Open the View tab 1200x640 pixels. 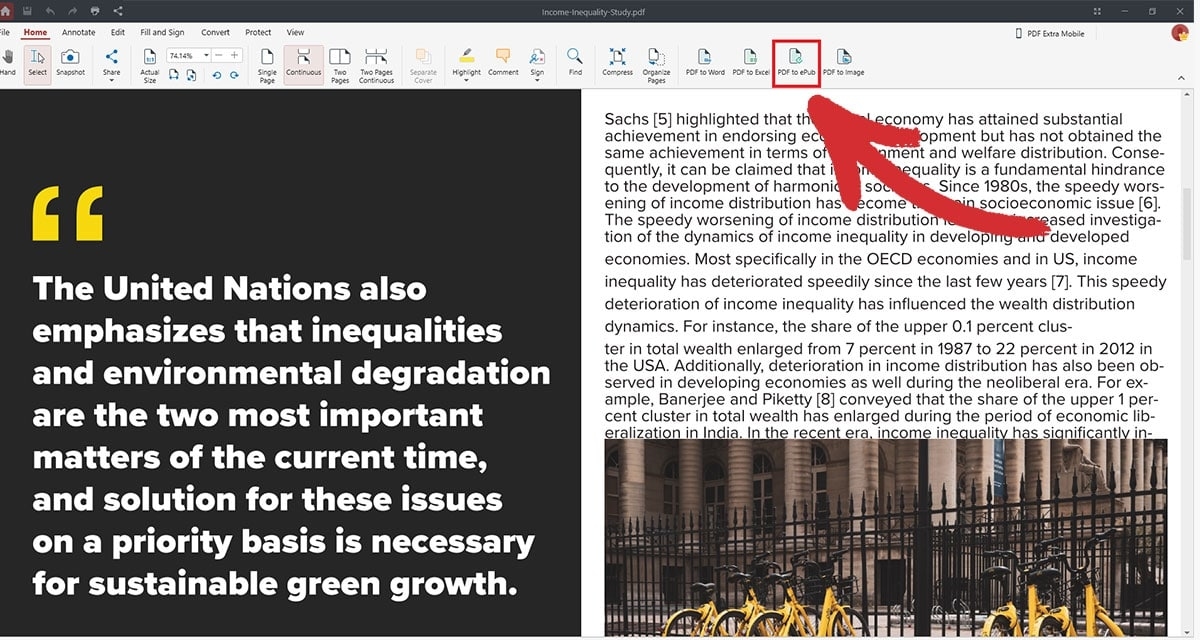pos(295,32)
